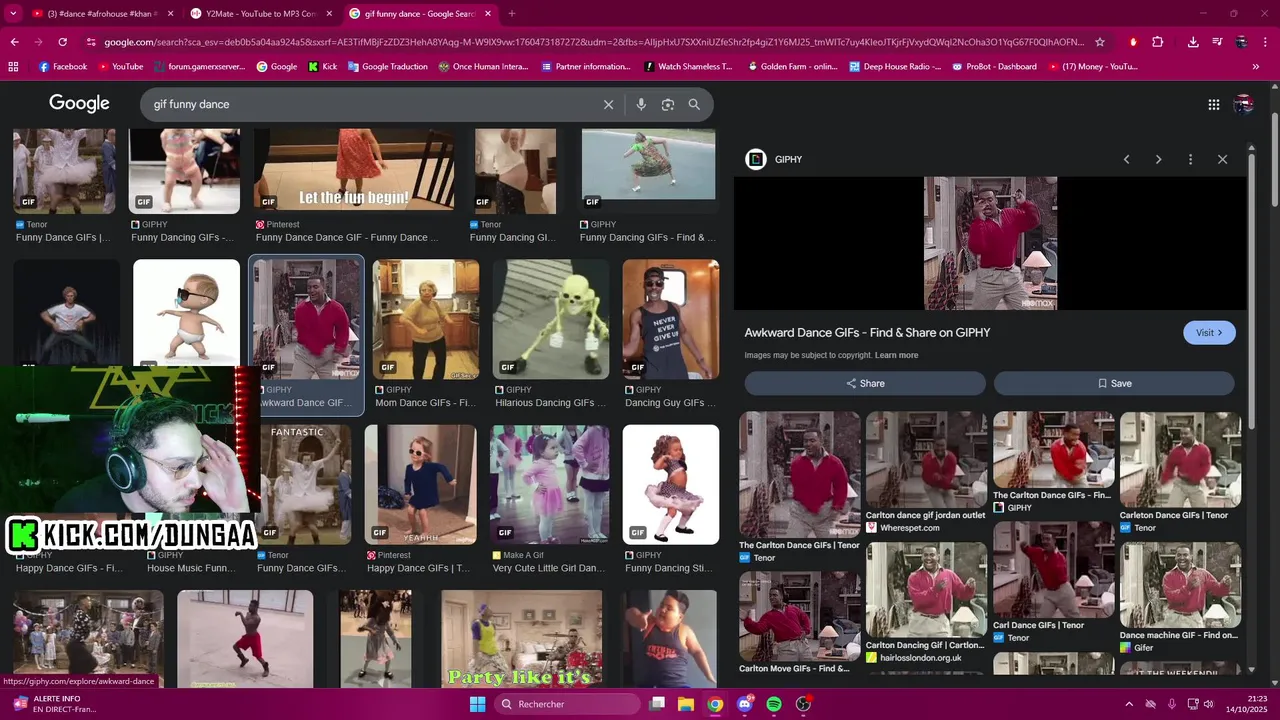This screenshot has height=720, width=1280.
Task: Open the Chrome three-dot menu
Action: (x=1265, y=42)
